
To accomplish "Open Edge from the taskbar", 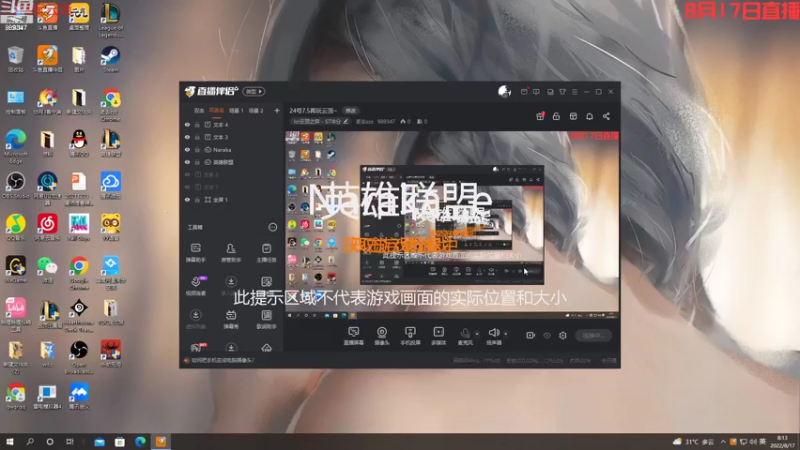I will (140, 441).
